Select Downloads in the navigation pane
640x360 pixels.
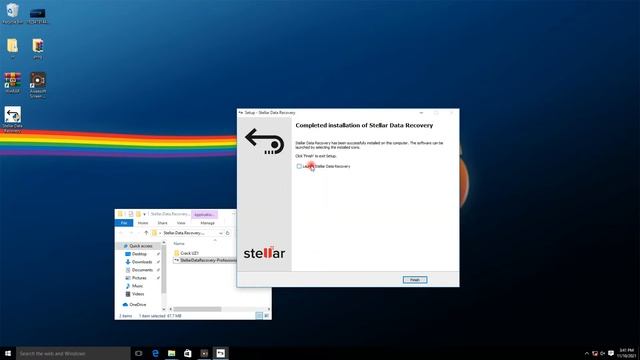pos(142,262)
